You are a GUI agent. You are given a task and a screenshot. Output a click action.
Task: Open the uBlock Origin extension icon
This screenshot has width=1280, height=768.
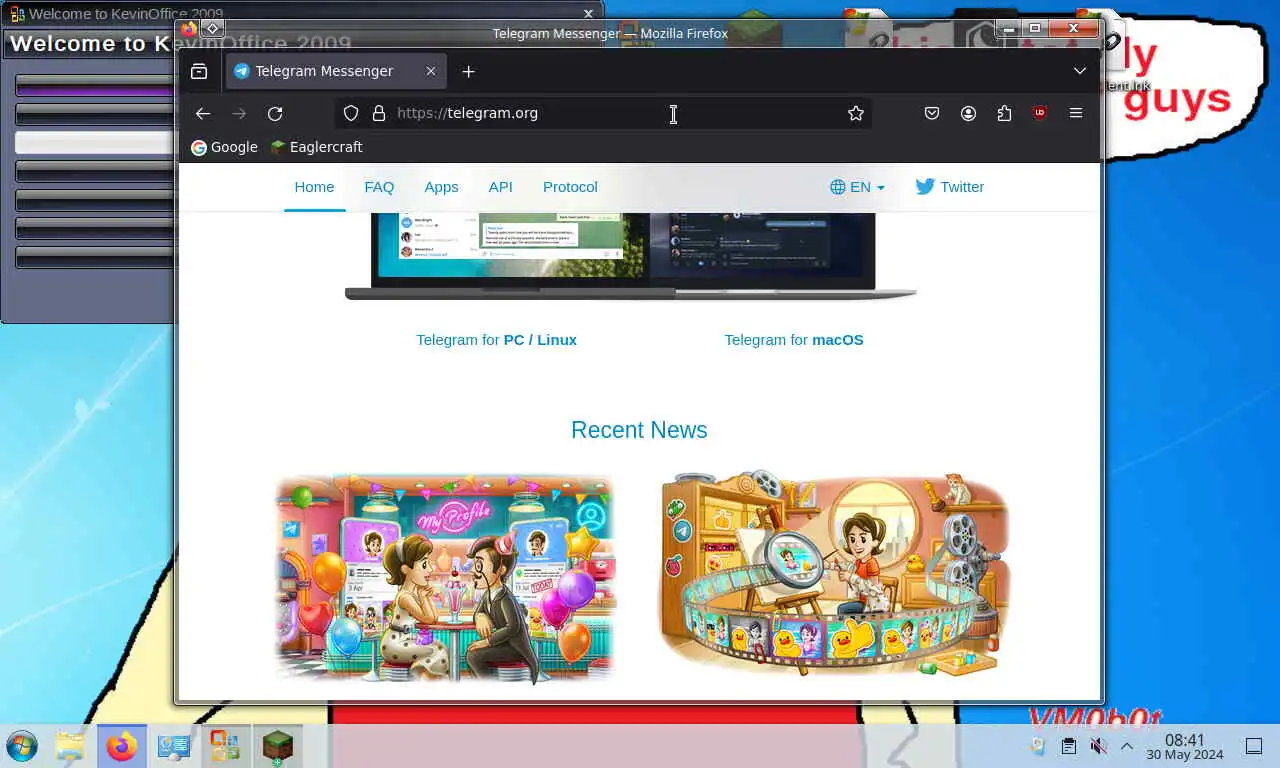[1040, 113]
